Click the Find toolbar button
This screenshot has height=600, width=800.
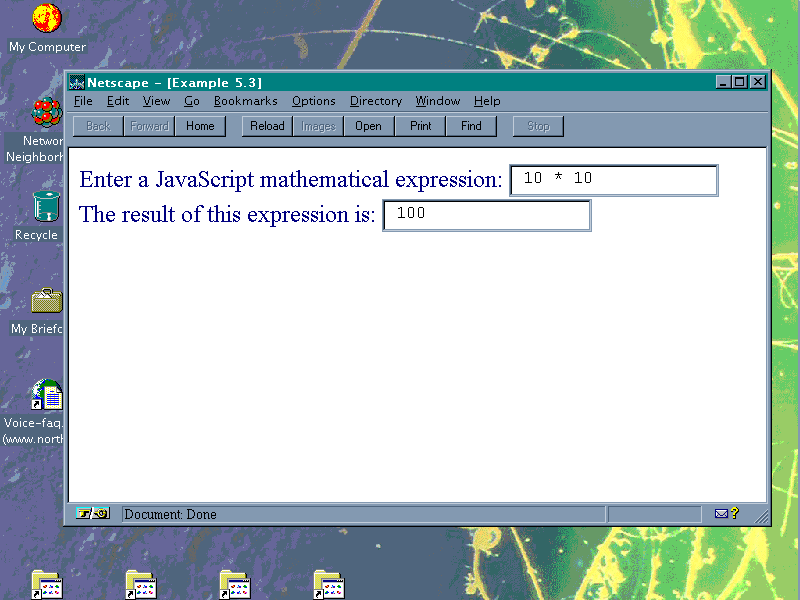(471, 126)
